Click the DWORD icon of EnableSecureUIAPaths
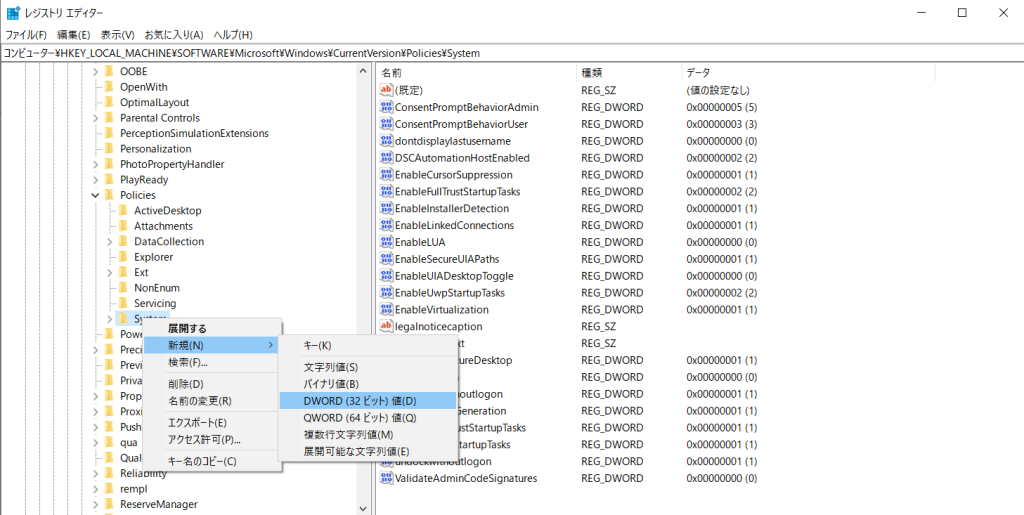Screen dimensions: 1024x515 [x=387, y=259]
